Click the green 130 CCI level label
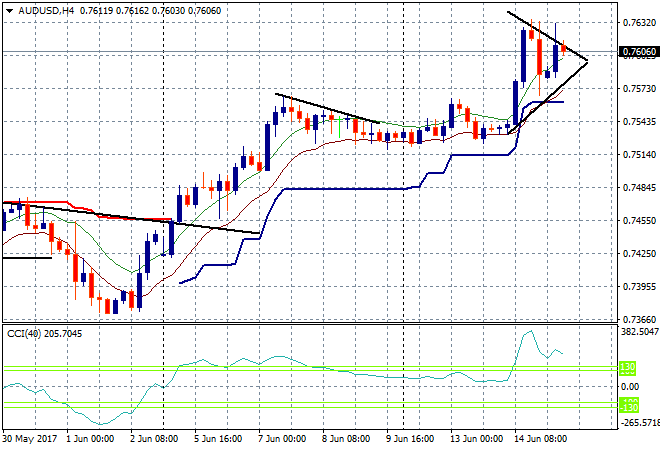 628,367
